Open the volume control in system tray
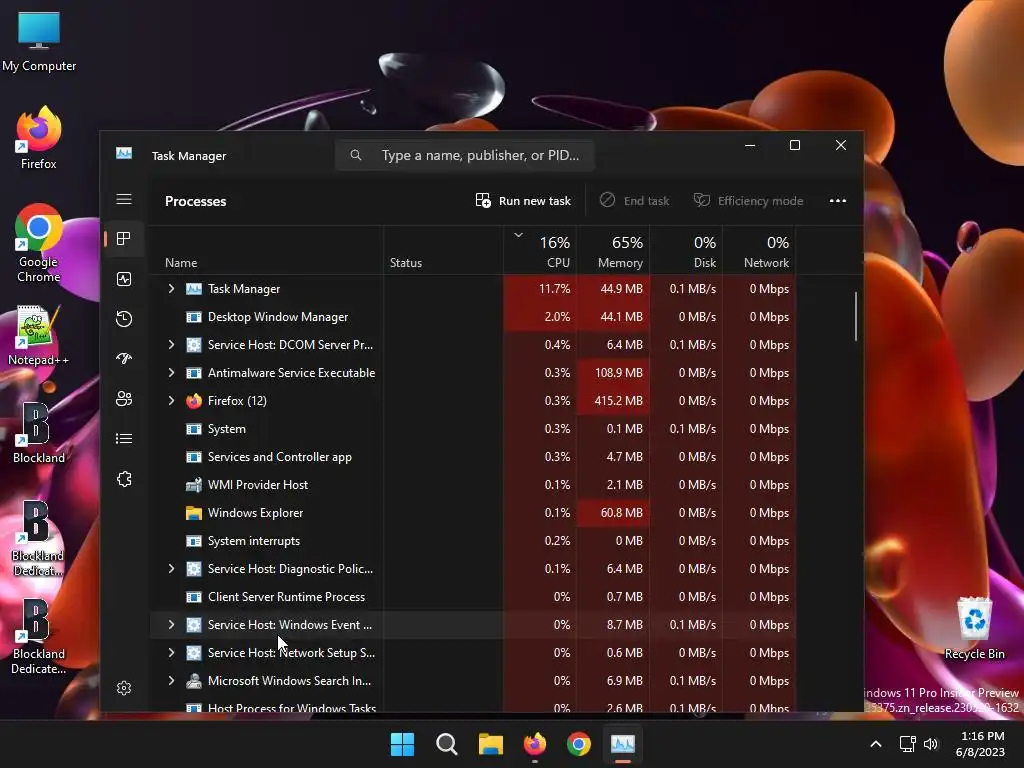Screen dimensions: 1024x768 point(931,744)
